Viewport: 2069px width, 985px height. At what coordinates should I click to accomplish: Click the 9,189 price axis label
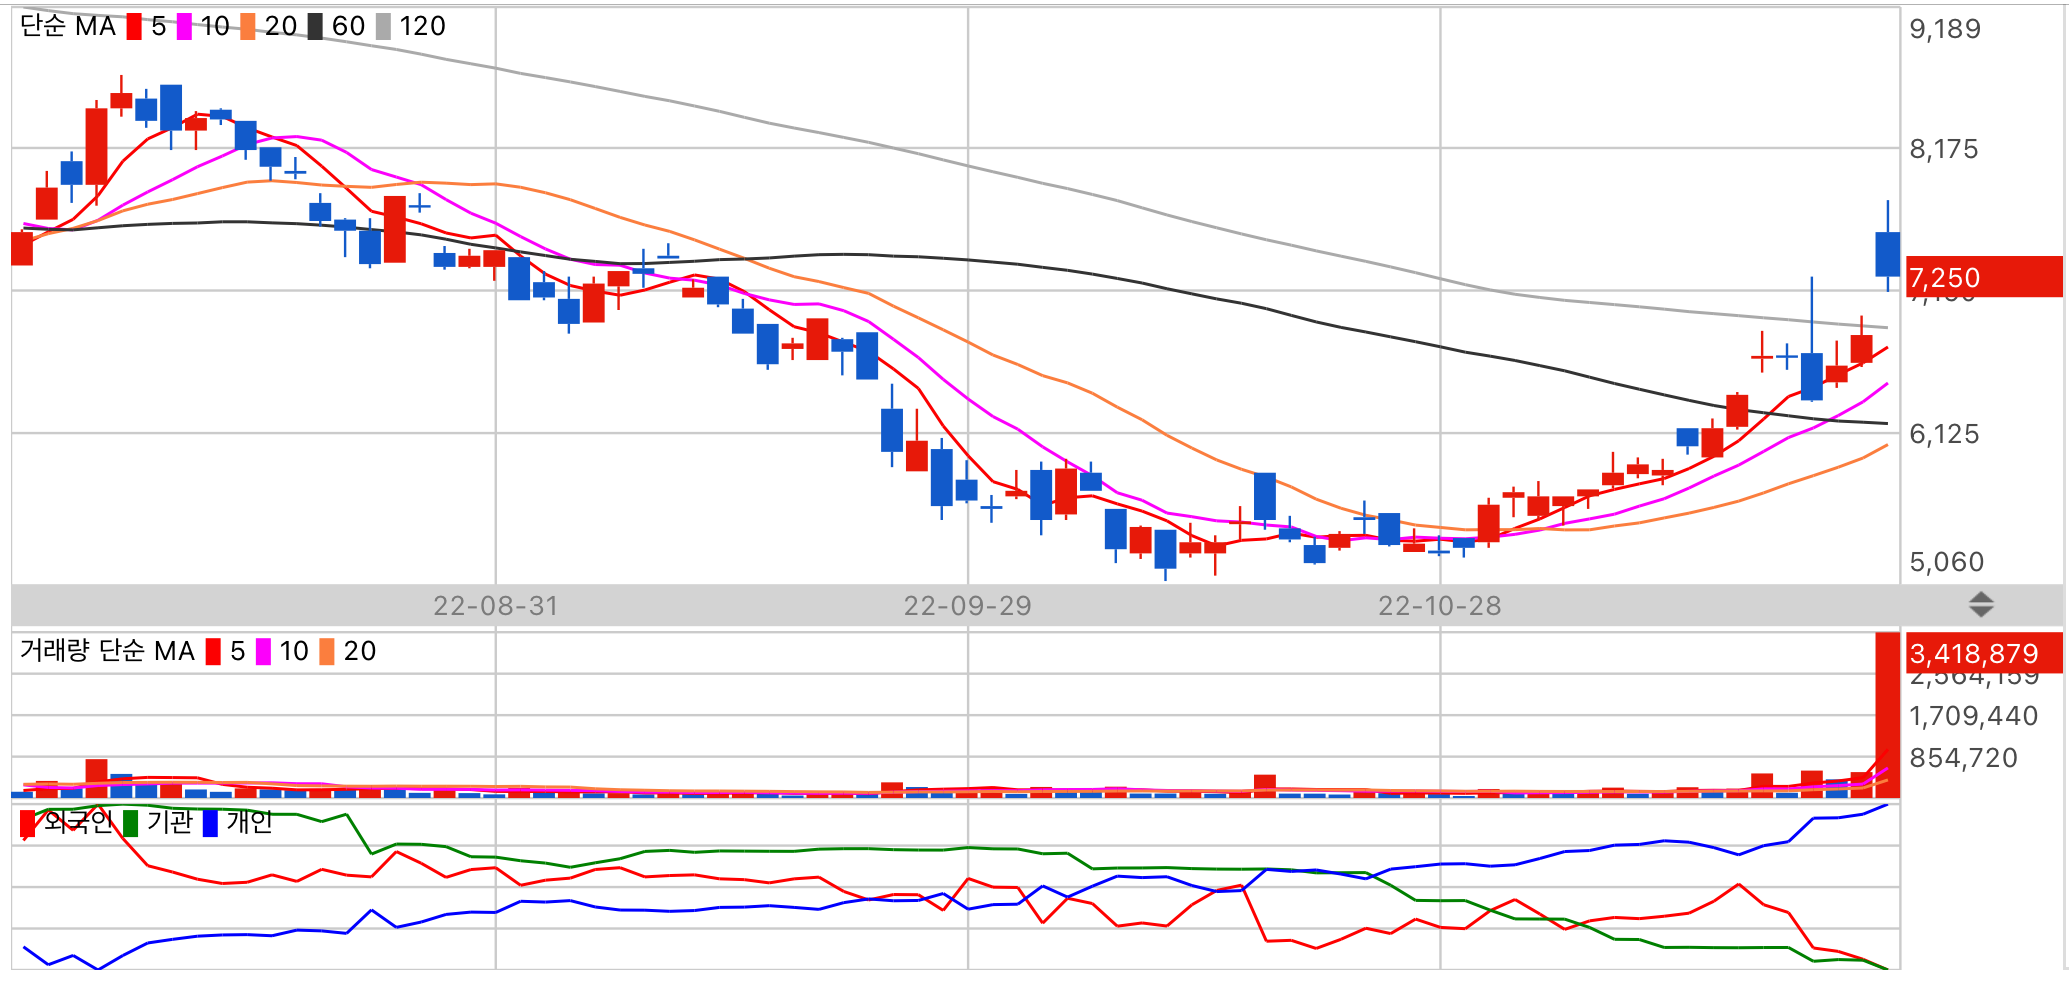pos(1945,29)
